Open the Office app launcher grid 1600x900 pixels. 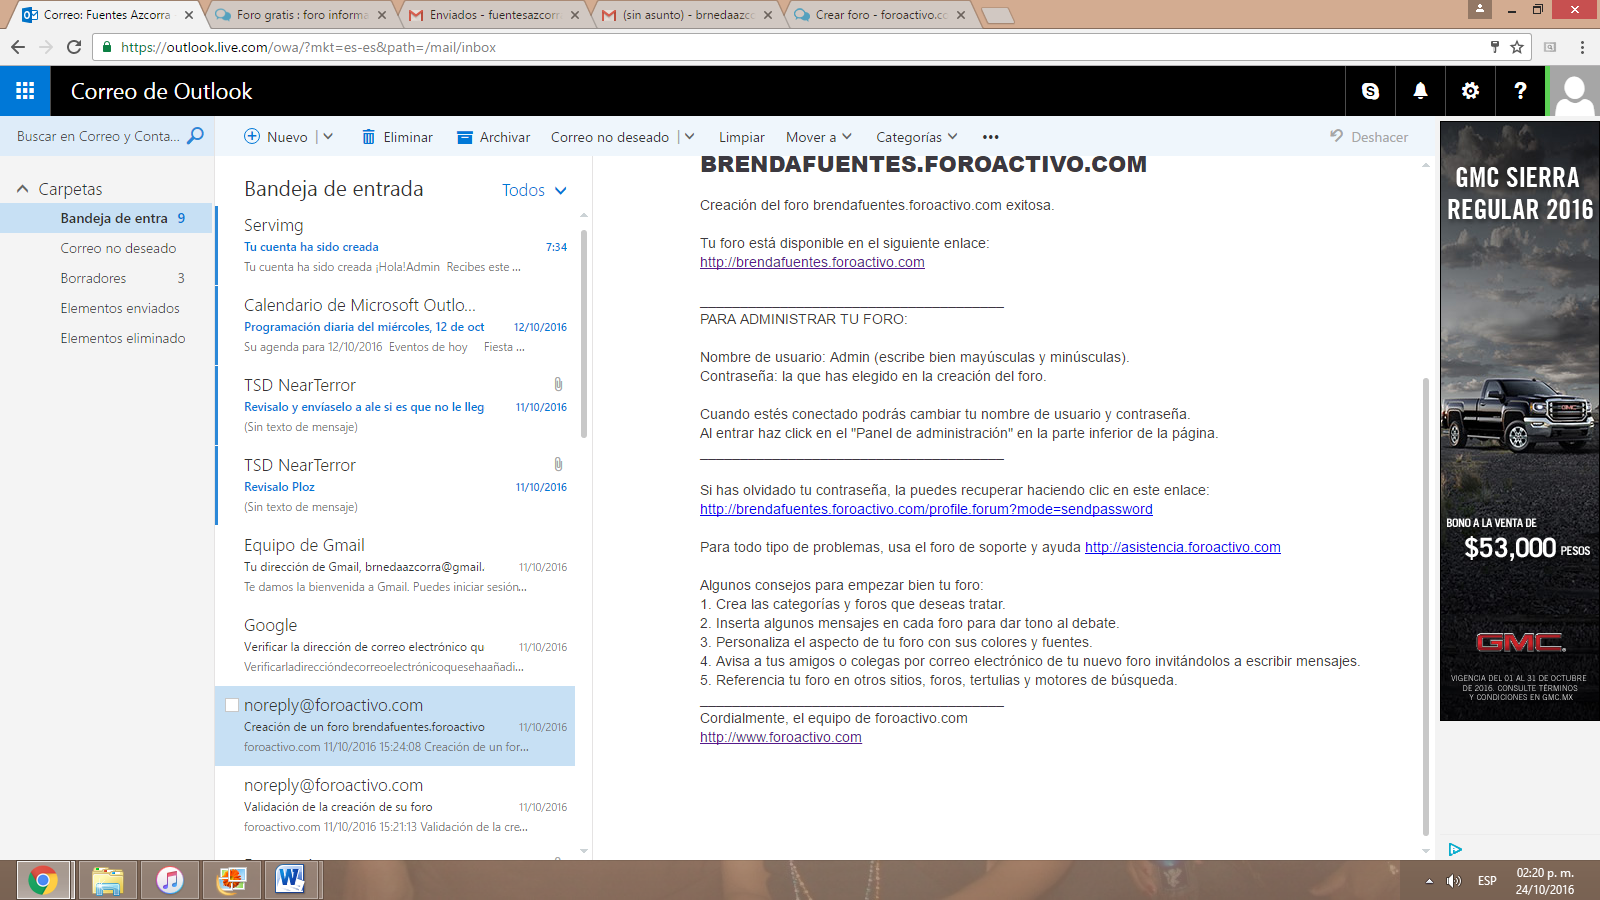tap(25, 91)
